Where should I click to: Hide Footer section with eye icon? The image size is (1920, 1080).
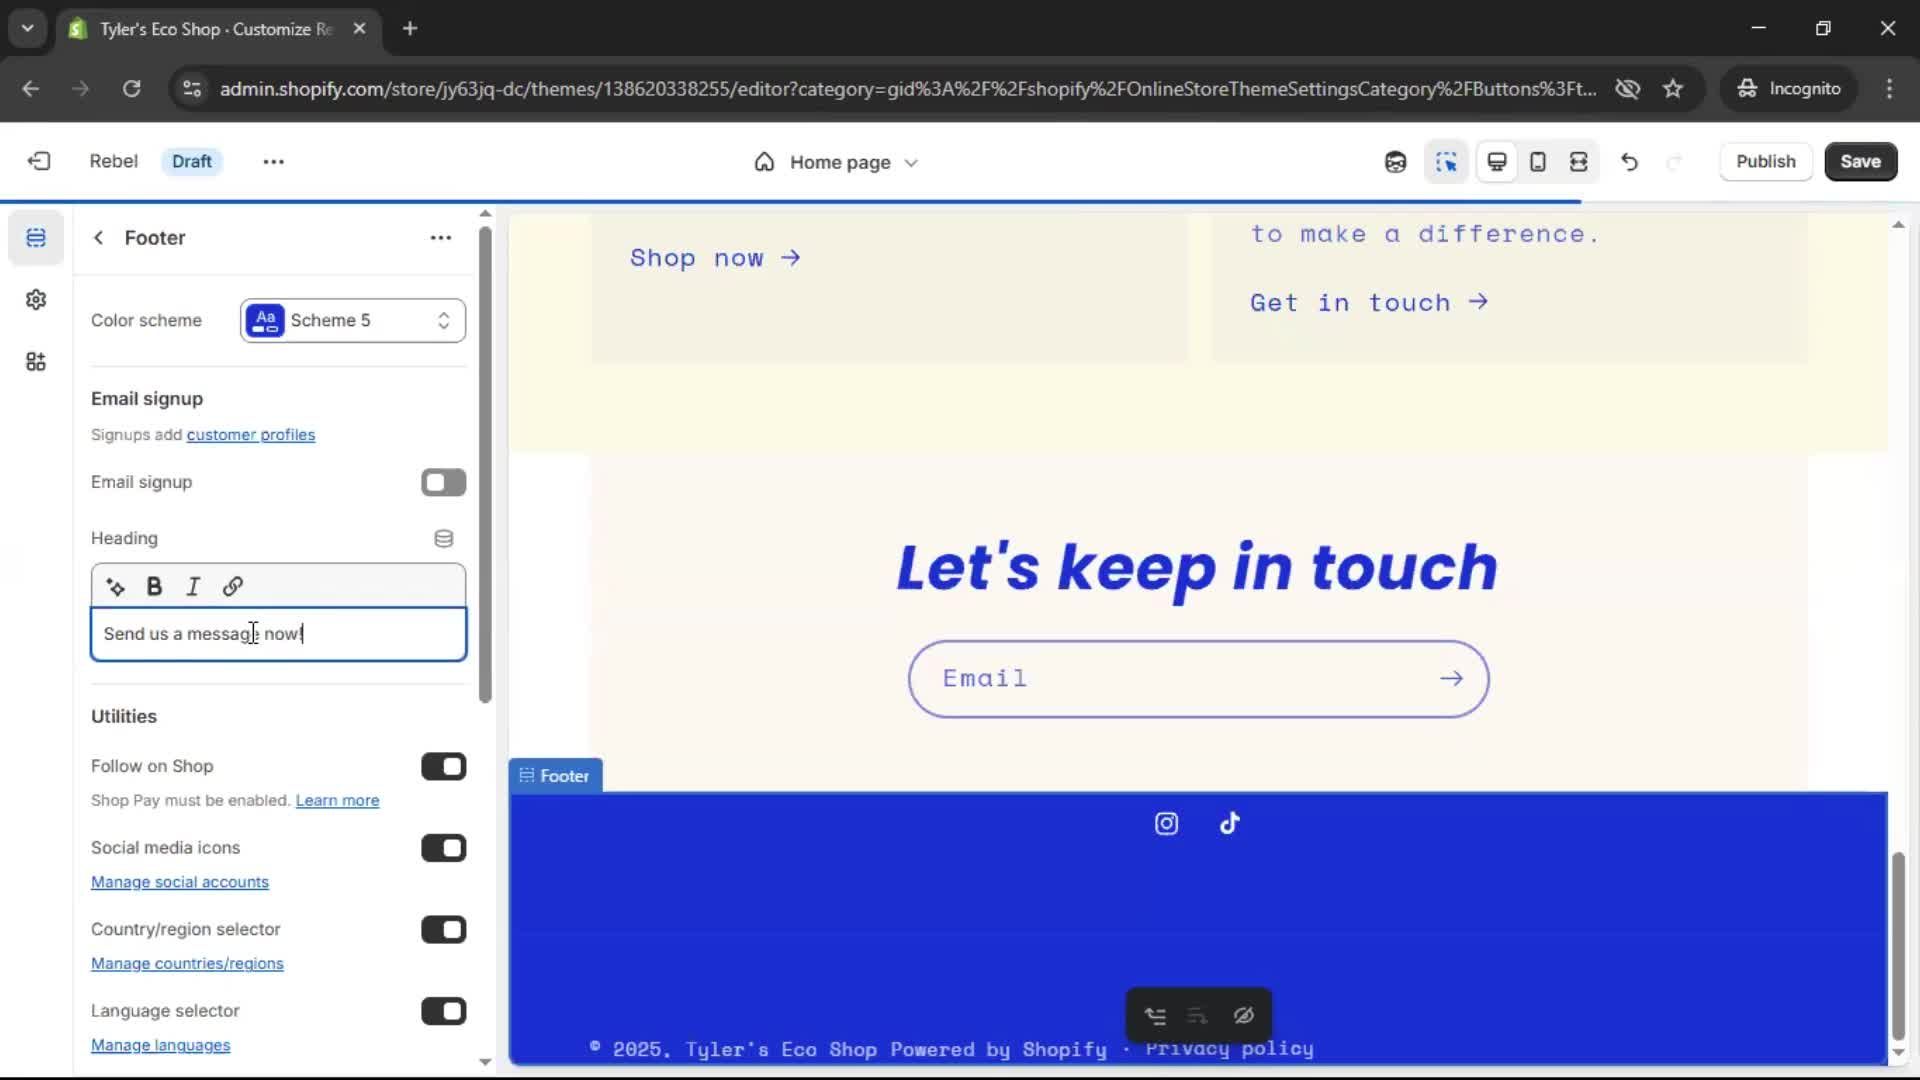[x=1243, y=1016]
